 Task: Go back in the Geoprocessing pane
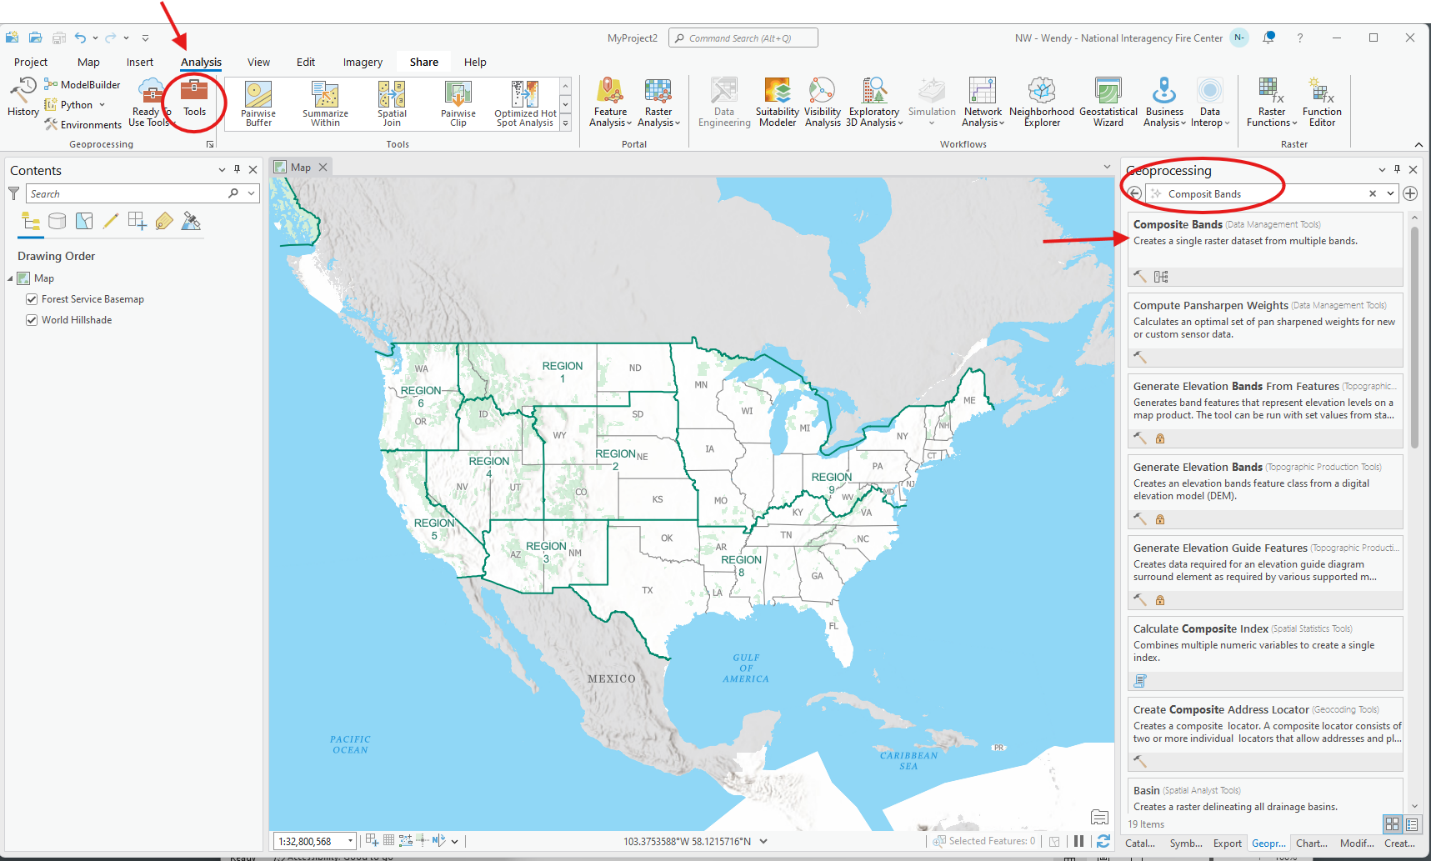(x=1134, y=193)
